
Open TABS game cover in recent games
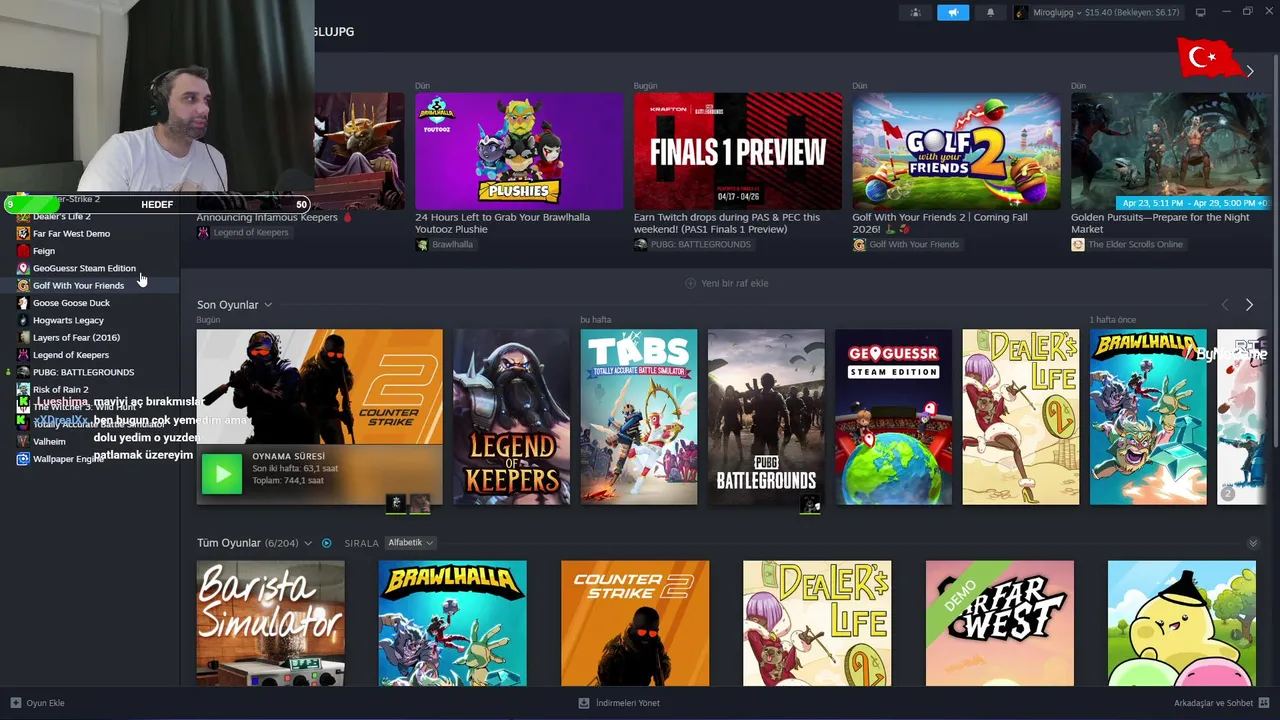pyautogui.click(x=639, y=417)
